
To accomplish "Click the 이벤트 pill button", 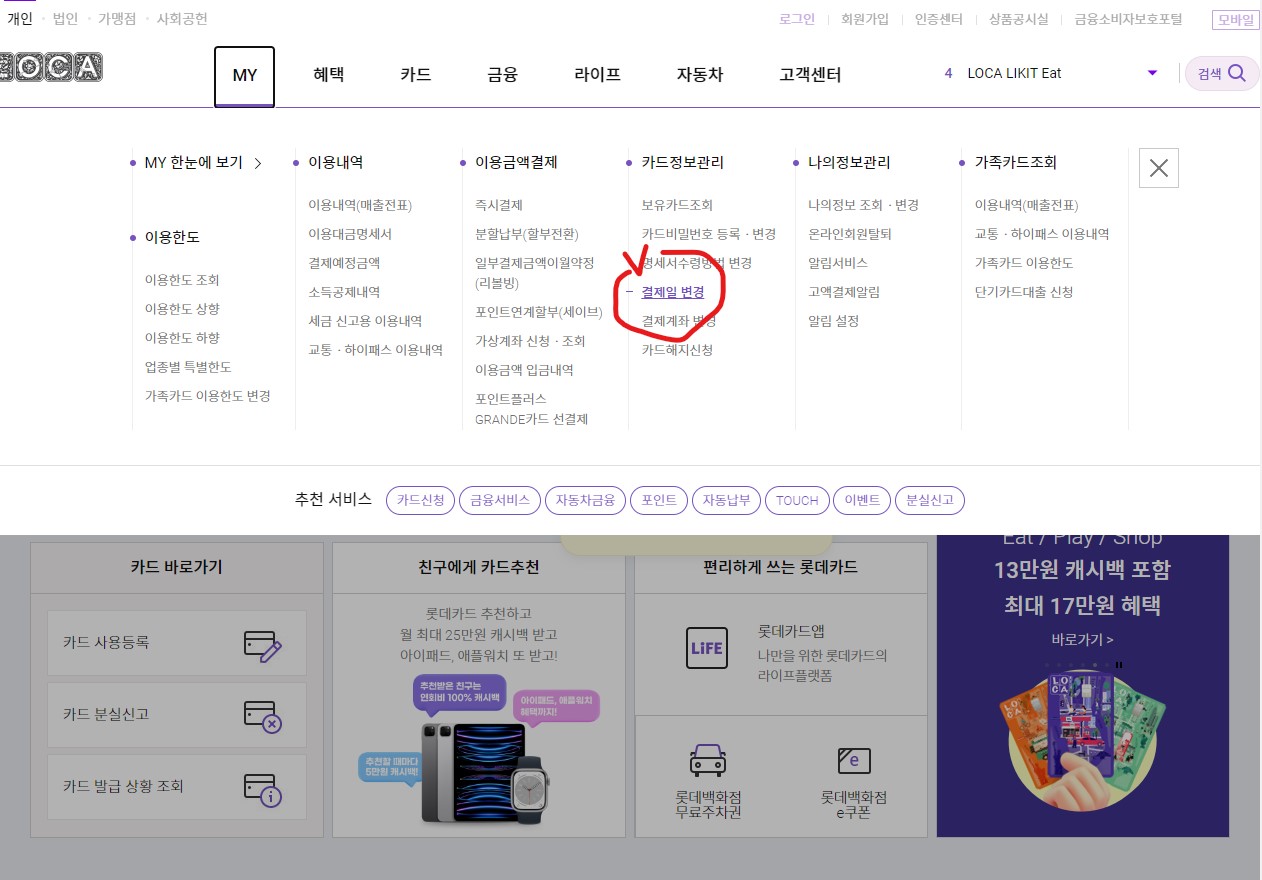I will [x=862, y=500].
